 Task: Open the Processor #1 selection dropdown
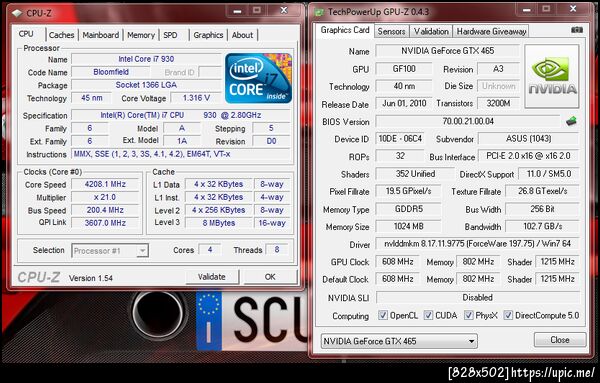coord(110,251)
